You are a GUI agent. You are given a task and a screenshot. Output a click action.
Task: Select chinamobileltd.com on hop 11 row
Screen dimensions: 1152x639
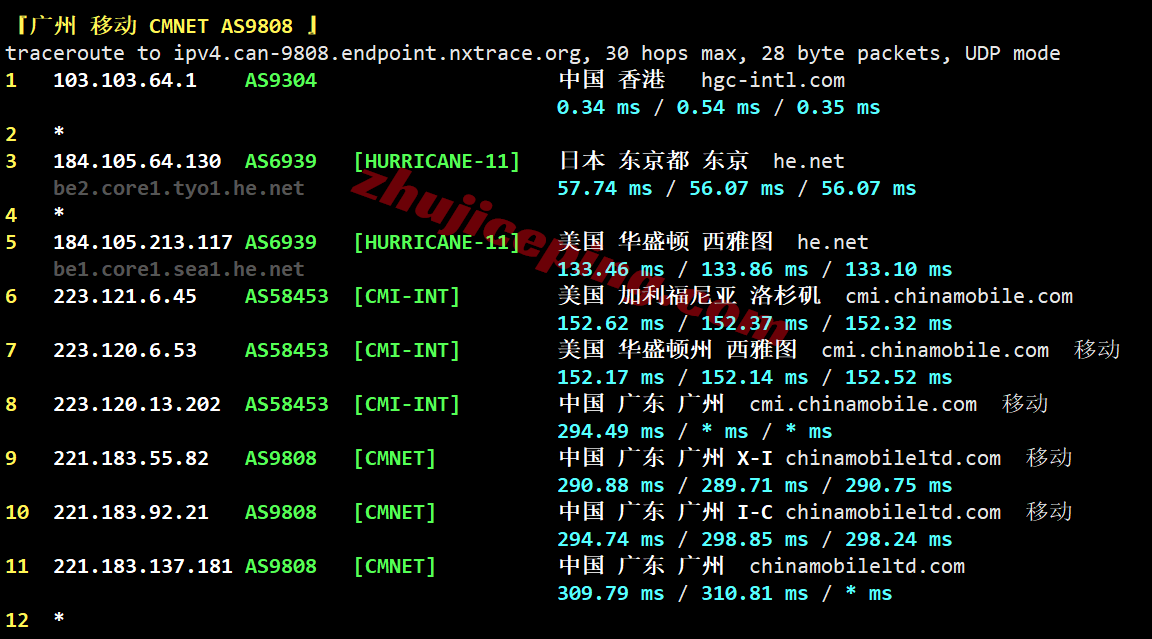pos(857,566)
